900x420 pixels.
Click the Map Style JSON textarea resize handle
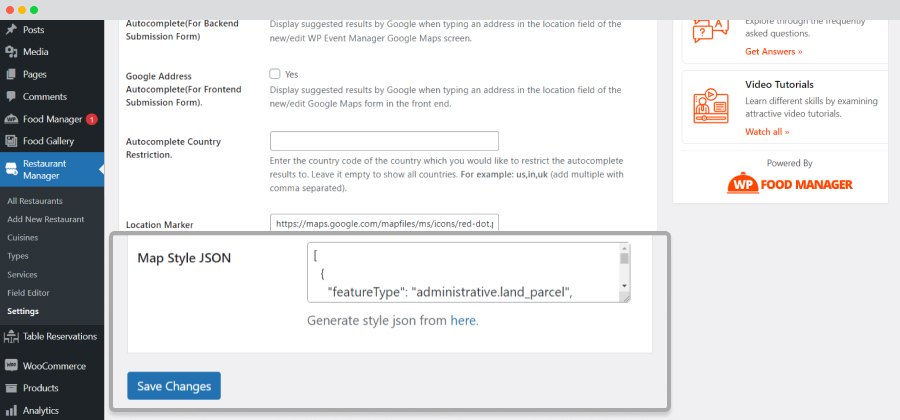626,297
